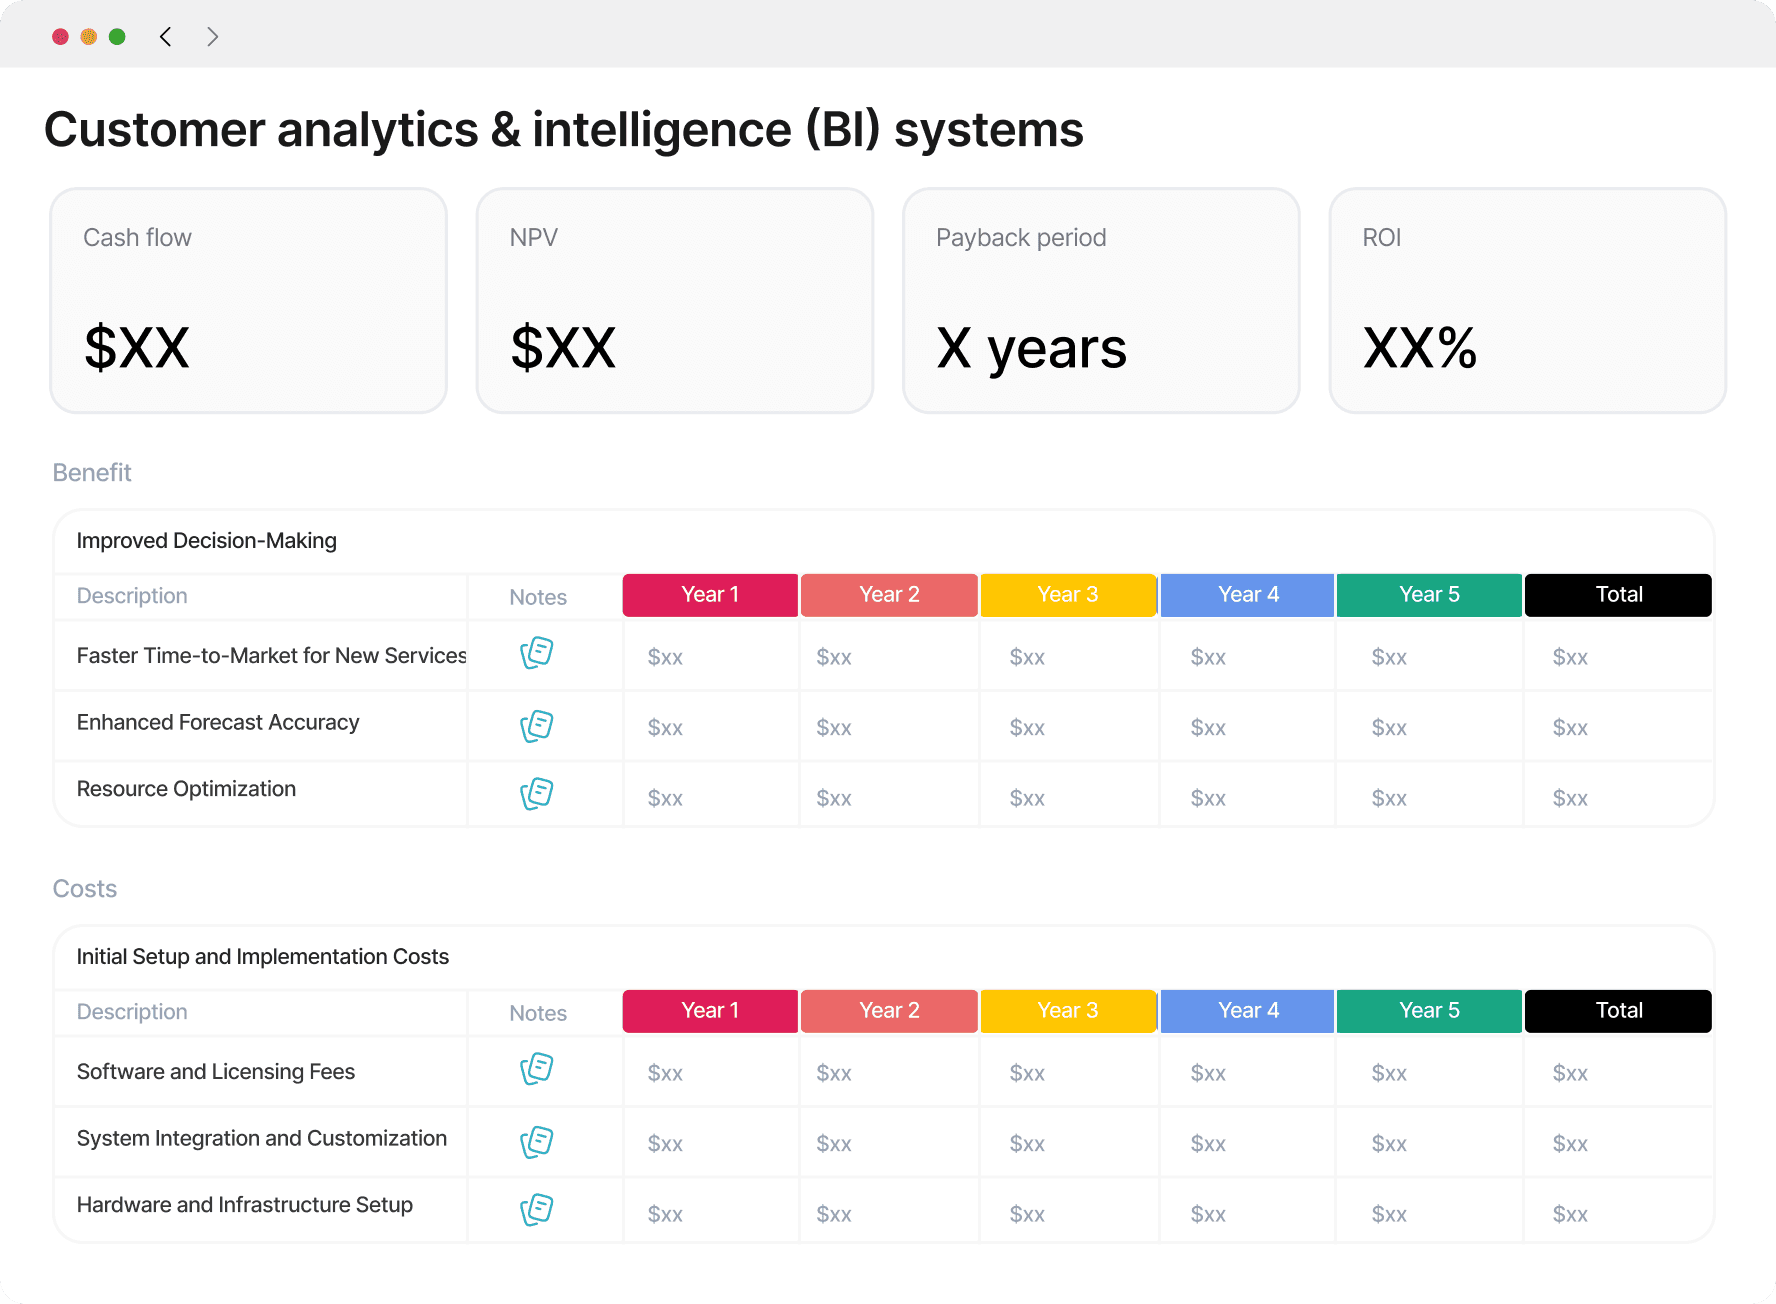
Task: Select the black Total header in Benefit table
Action: pyautogui.click(x=1617, y=594)
